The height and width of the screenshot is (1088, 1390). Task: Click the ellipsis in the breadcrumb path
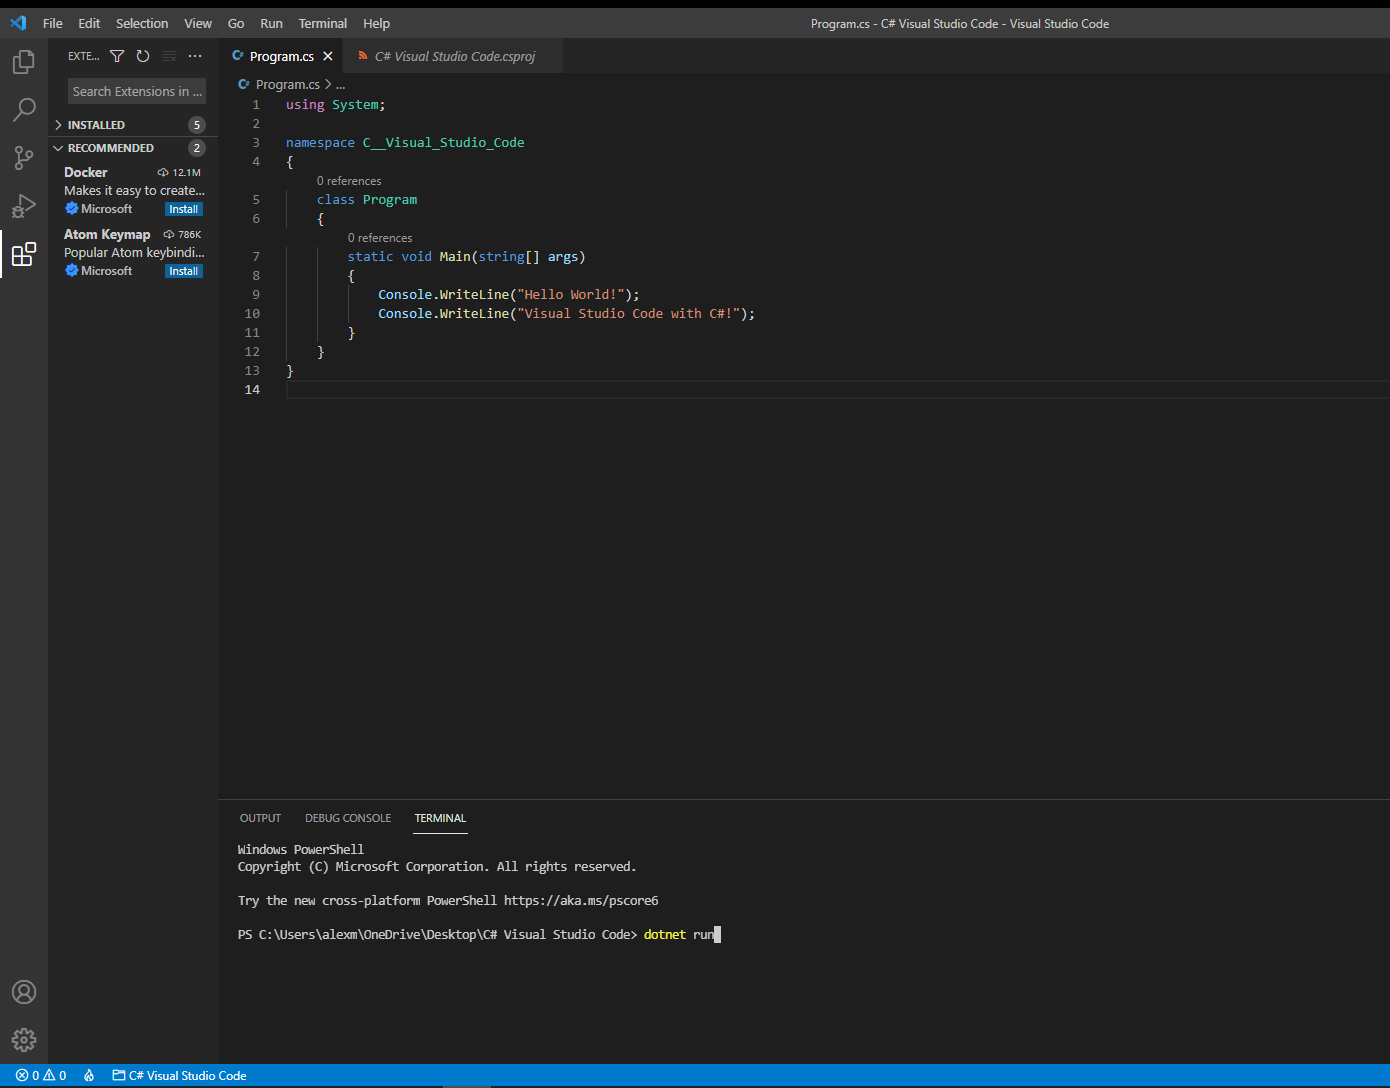pyautogui.click(x=341, y=85)
